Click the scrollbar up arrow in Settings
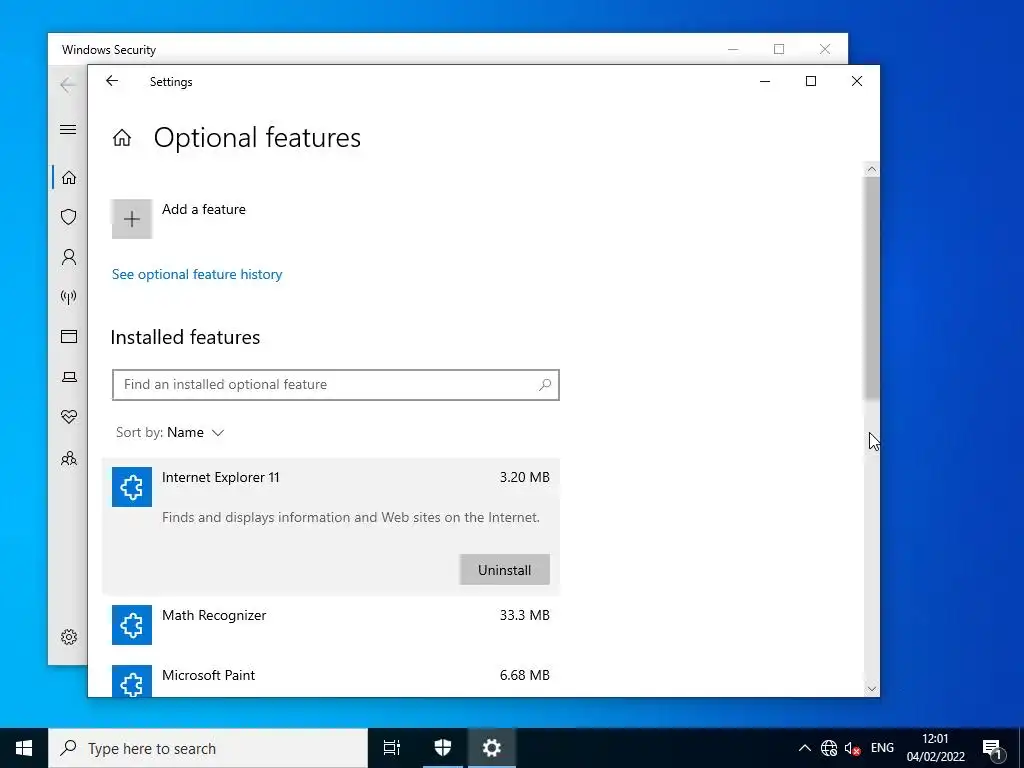Screen dimensions: 1024x768 coord(871,169)
